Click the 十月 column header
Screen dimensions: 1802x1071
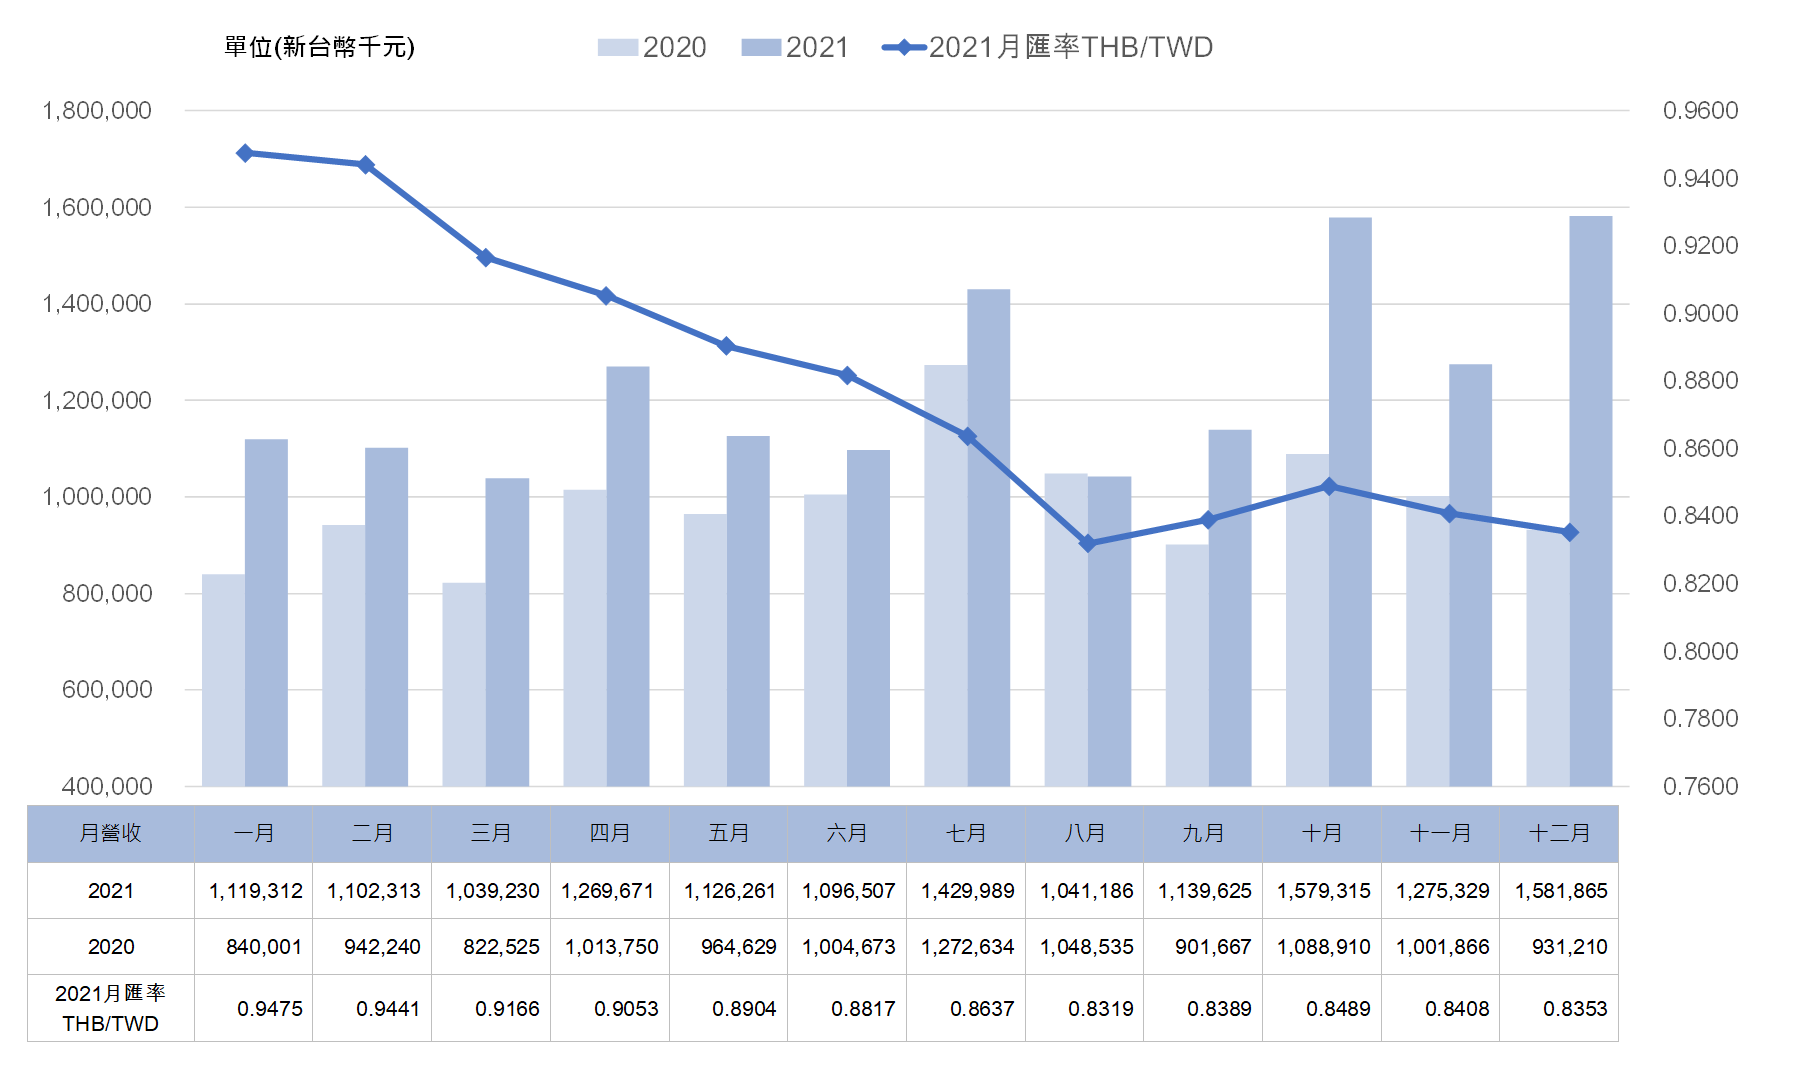tap(1322, 833)
